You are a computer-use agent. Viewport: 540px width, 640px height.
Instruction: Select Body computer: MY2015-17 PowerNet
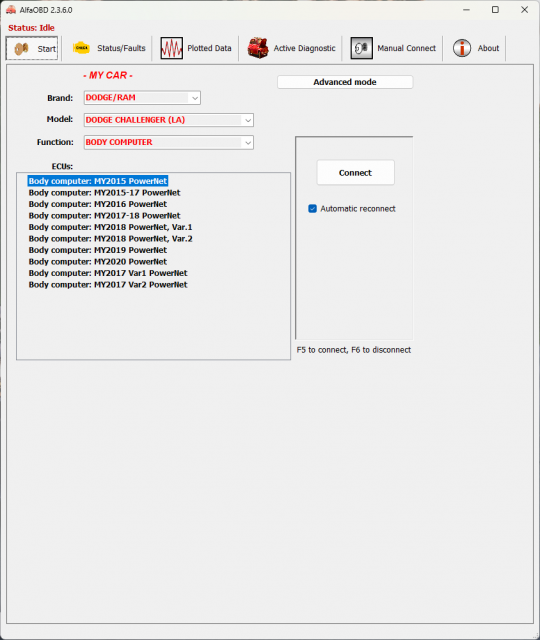click(x=104, y=193)
